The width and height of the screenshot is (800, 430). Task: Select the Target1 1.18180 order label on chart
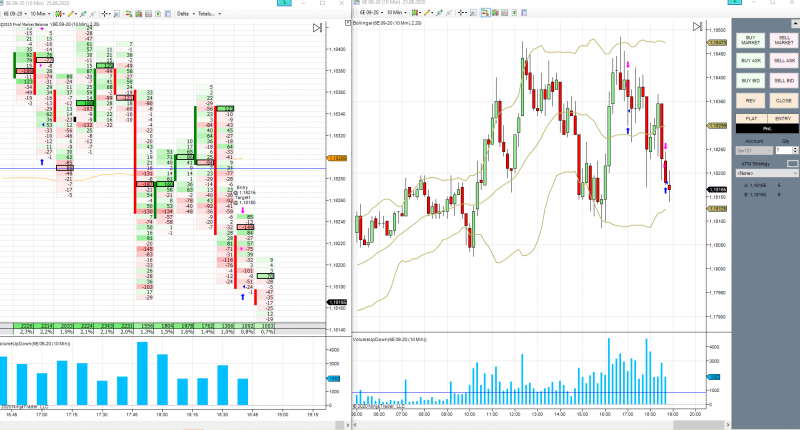(x=245, y=200)
